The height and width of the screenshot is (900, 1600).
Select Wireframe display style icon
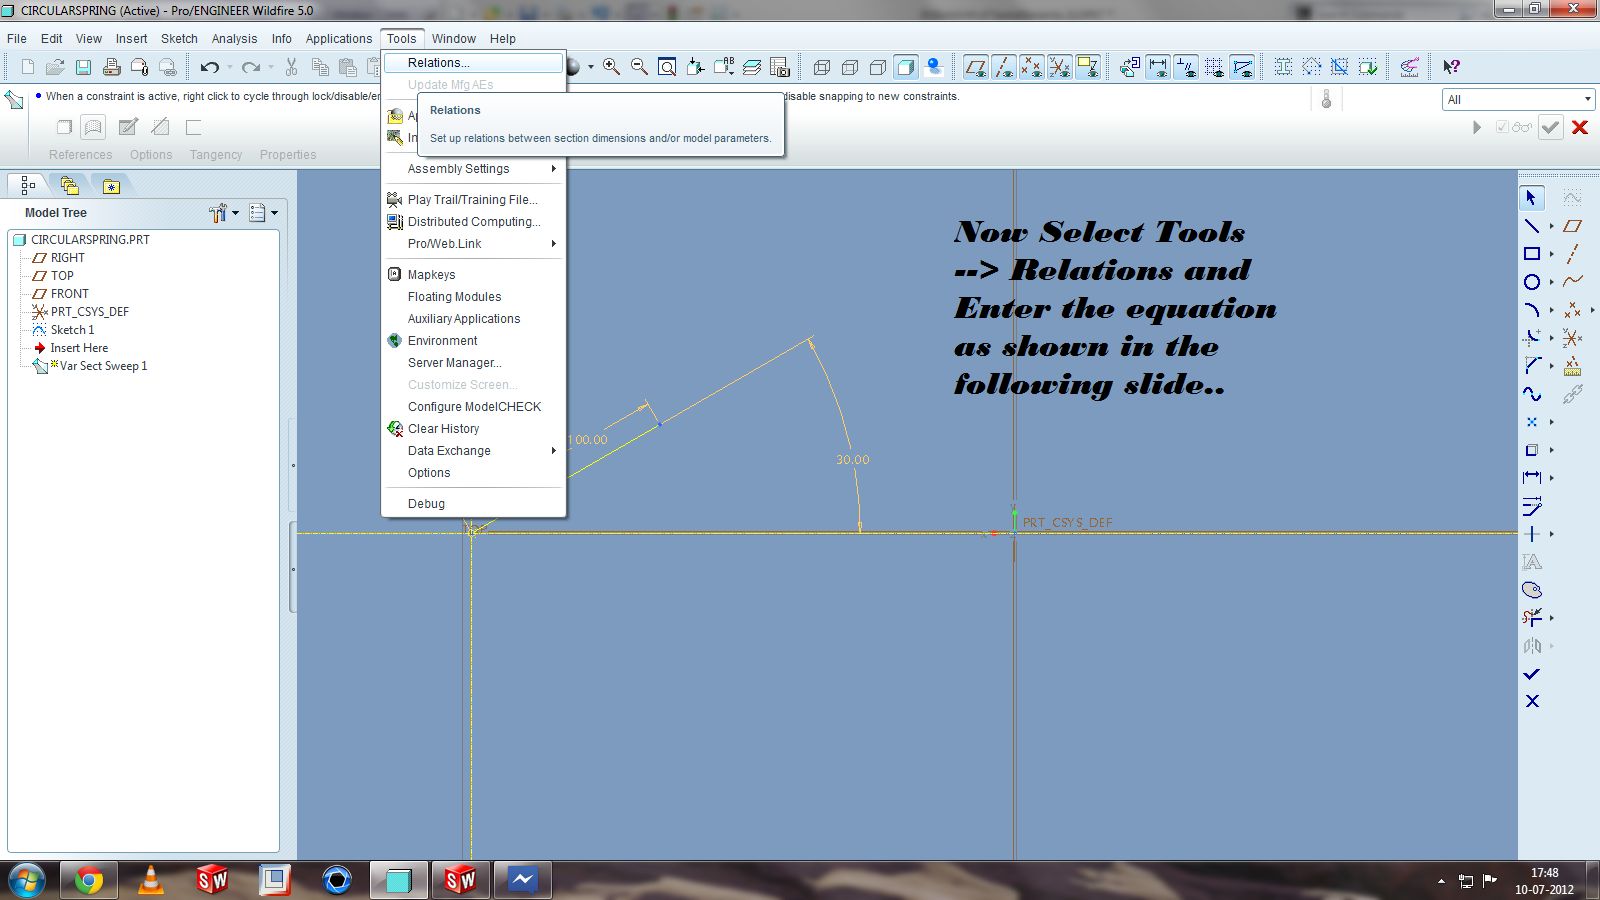(x=822, y=67)
